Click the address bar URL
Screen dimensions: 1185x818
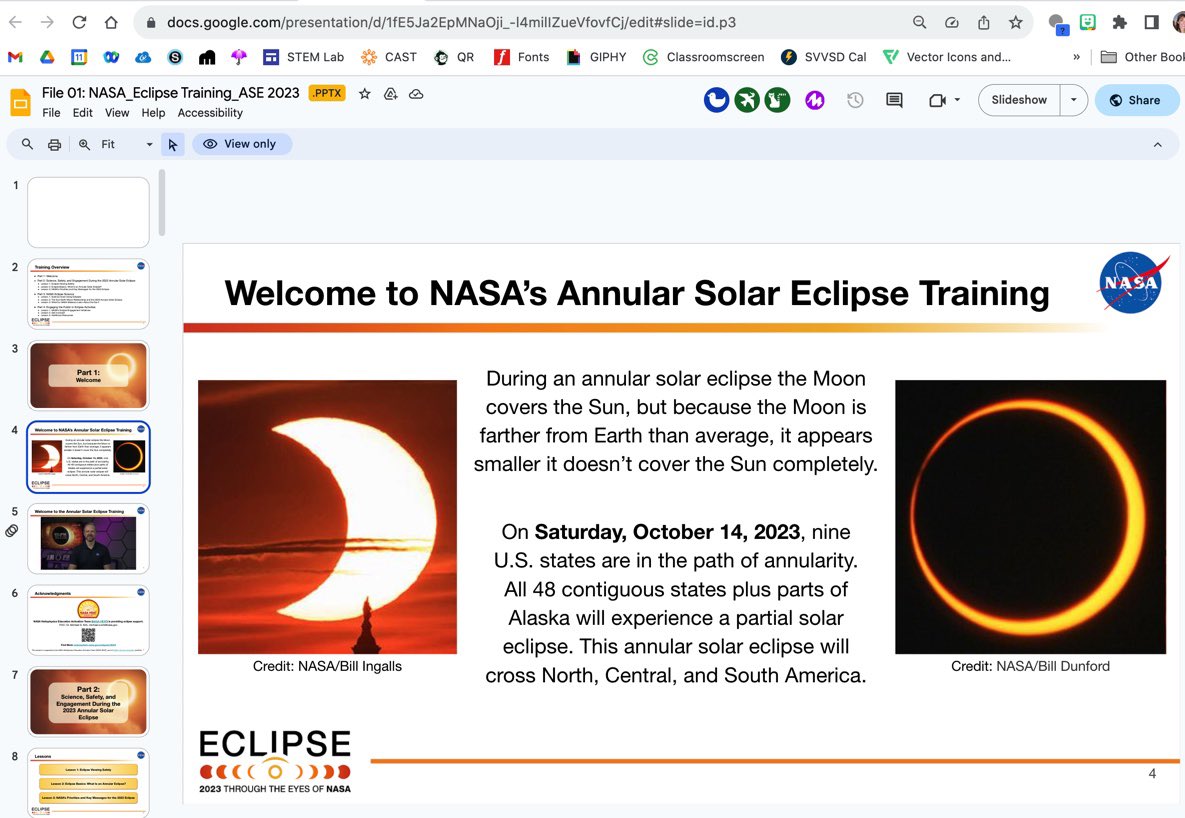click(451, 23)
